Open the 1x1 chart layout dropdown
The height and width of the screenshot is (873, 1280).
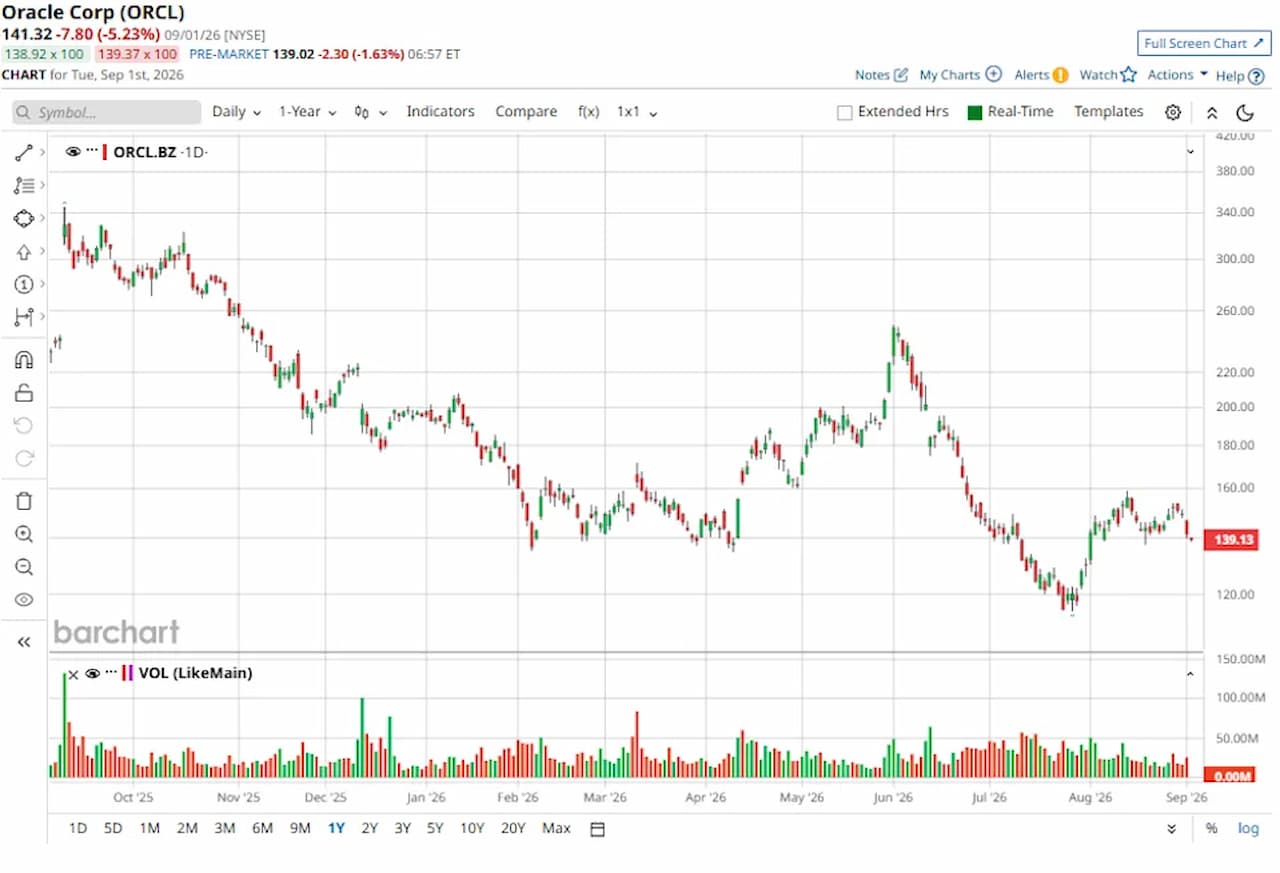637,112
